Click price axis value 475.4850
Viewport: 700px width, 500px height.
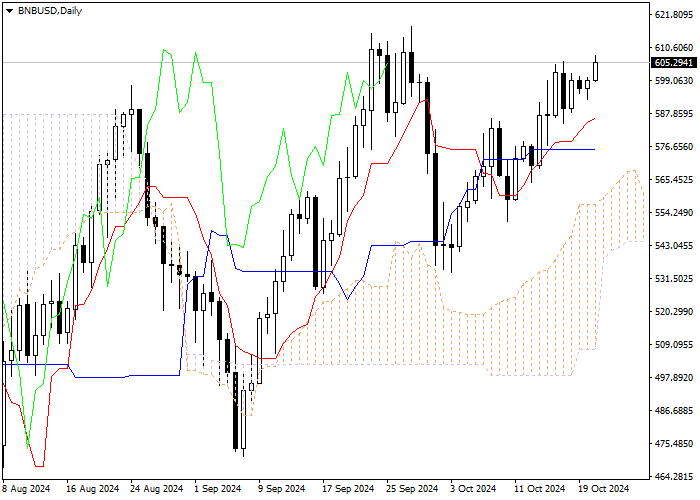pyautogui.click(x=673, y=444)
